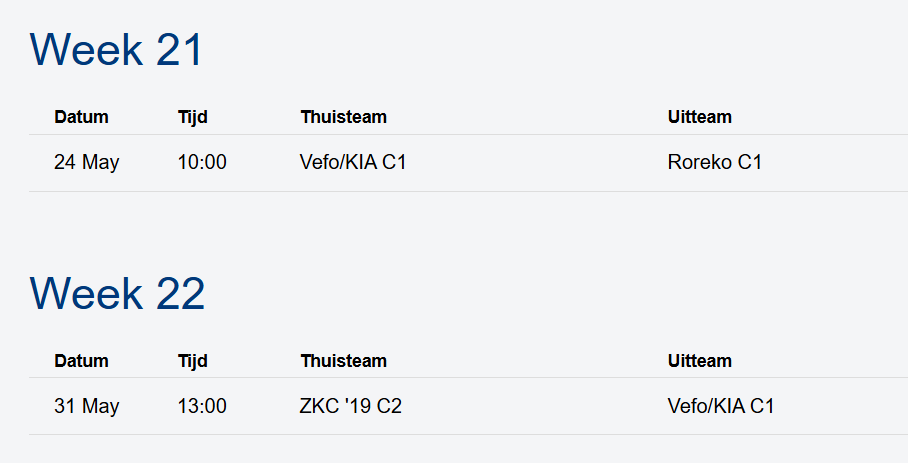Click the 13:00 time cell
Viewport: 908px width, 463px height.
point(202,406)
